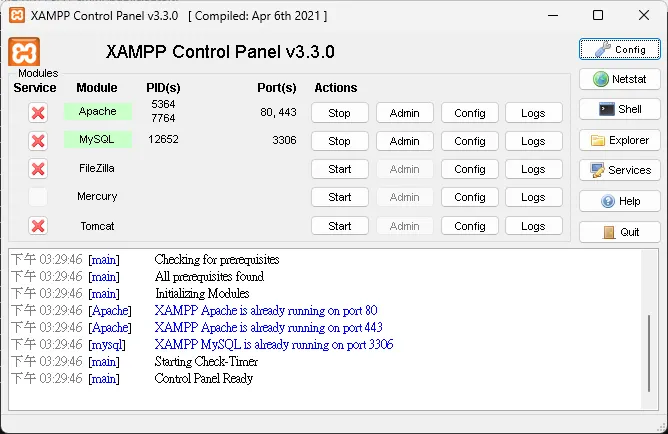Viewport: 668px width, 434px height.
Task: Launch Shell with terminal icon
Action: (619, 109)
